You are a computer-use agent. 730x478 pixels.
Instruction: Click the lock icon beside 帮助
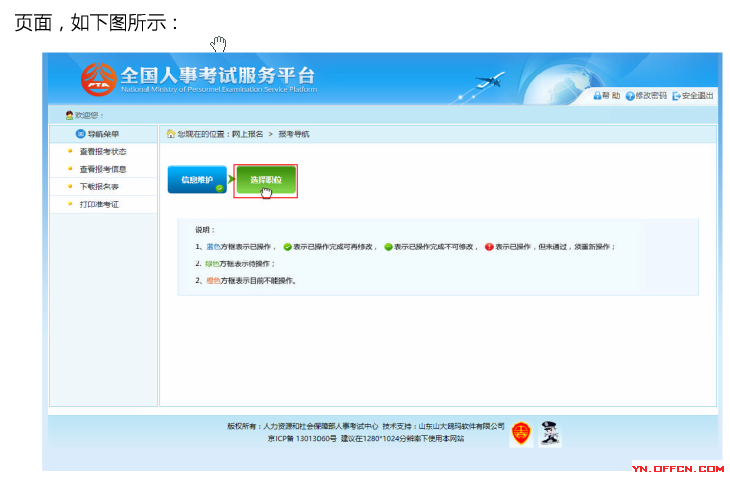click(x=597, y=95)
